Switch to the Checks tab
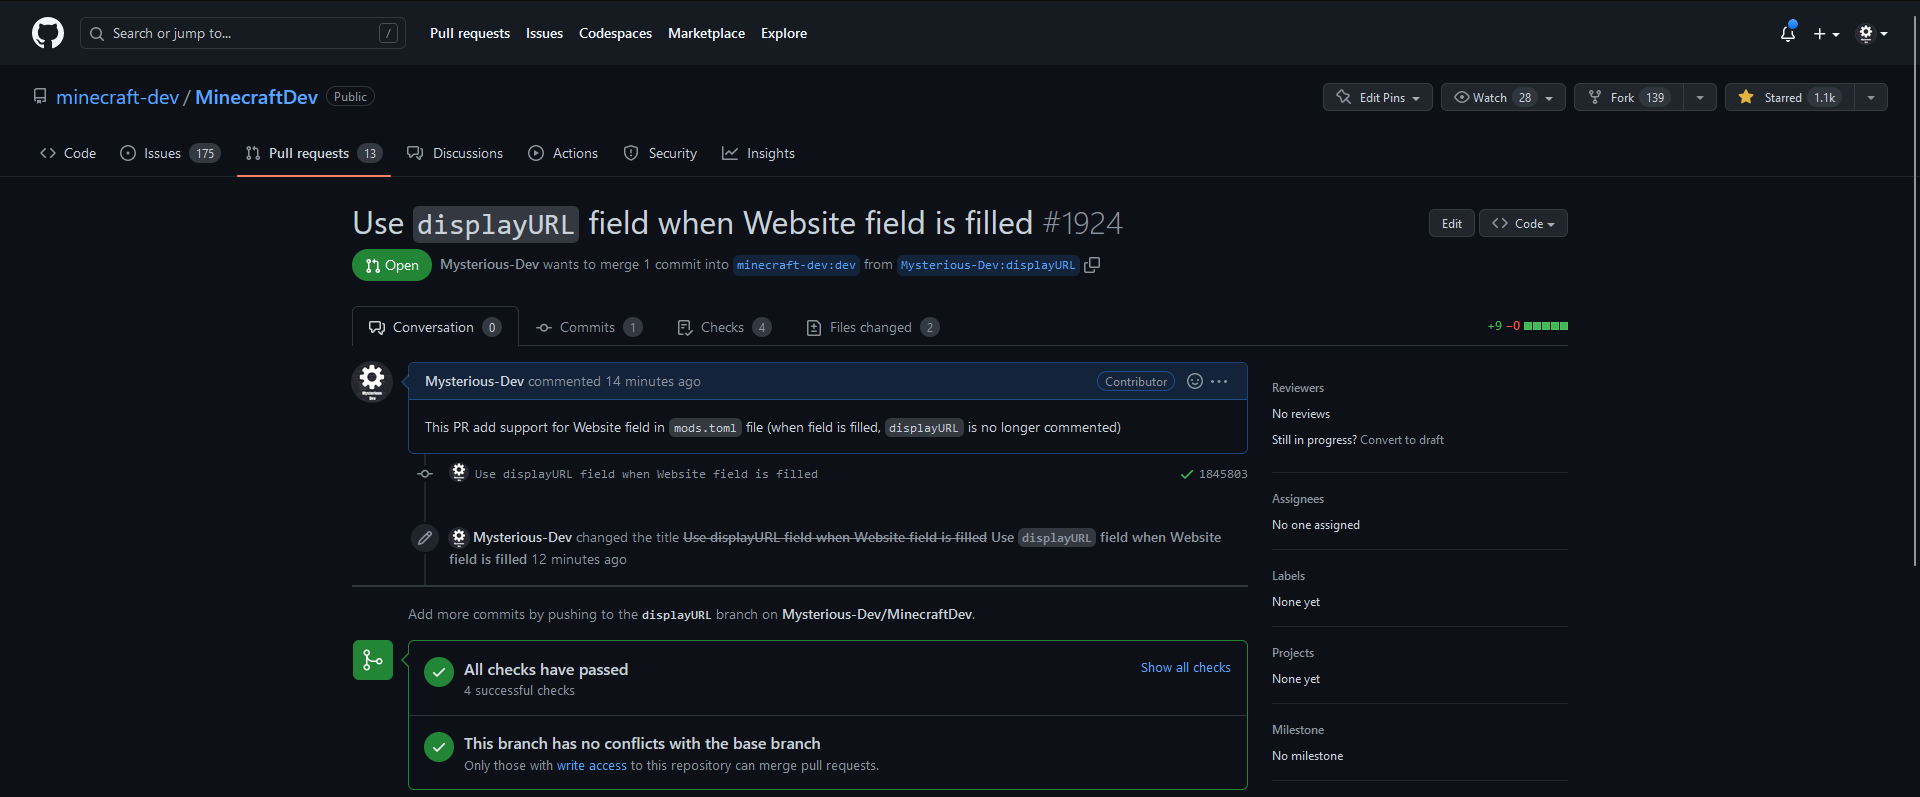This screenshot has width=1920, height=797. pyautogui.click(x=724, y=327)
